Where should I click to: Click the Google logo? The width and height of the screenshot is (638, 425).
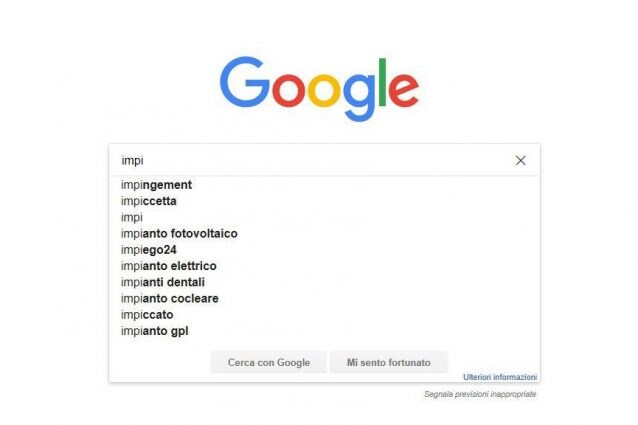coord(319,89)
